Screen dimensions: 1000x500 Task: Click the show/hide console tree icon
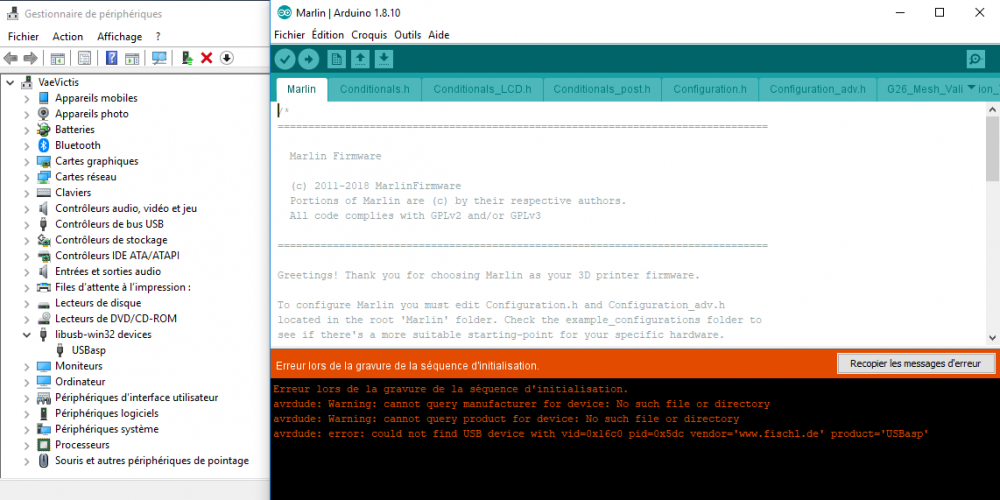(x=57, y=58)
